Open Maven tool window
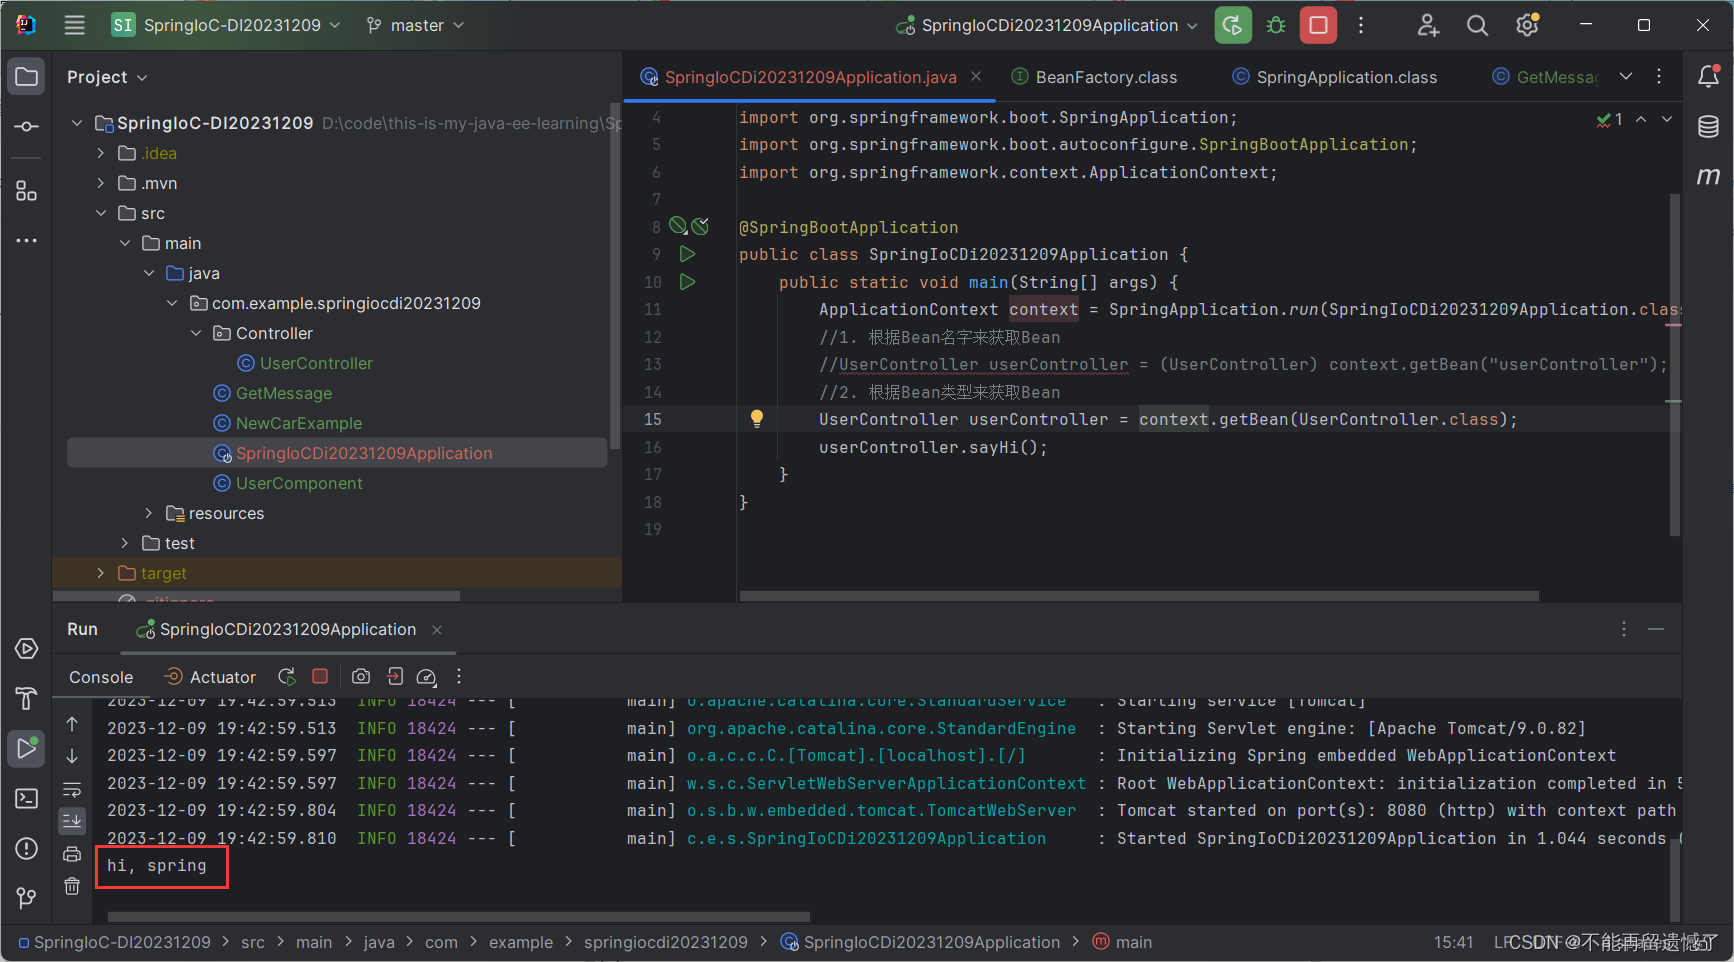Image resolution: width=1734 pixels, height=962 pixels. (1708, 176)
